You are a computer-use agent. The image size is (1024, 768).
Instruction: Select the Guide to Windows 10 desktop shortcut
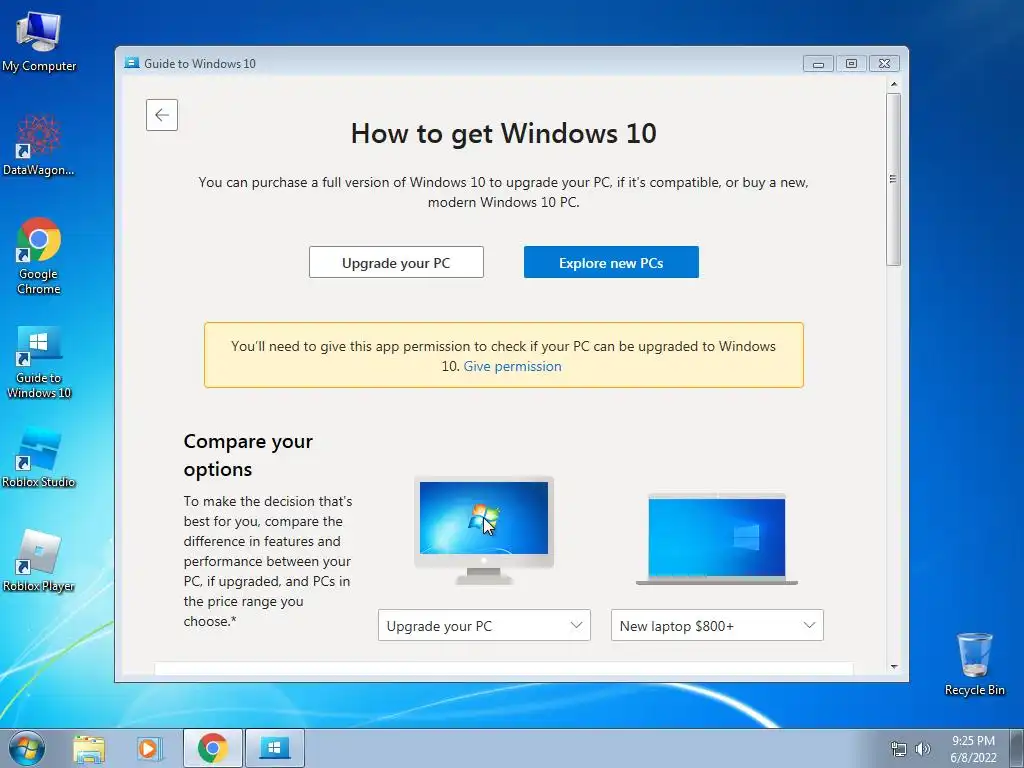[x=39, y=361]
